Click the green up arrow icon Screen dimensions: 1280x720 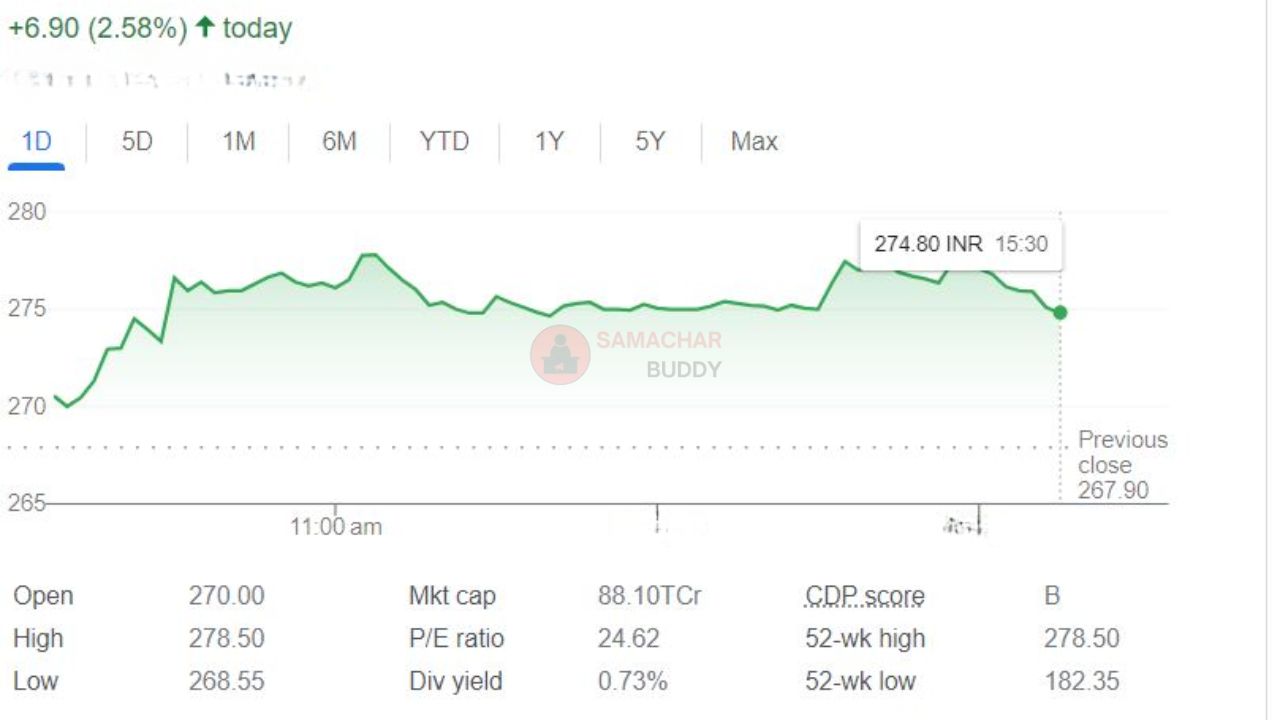click(205, 27)
